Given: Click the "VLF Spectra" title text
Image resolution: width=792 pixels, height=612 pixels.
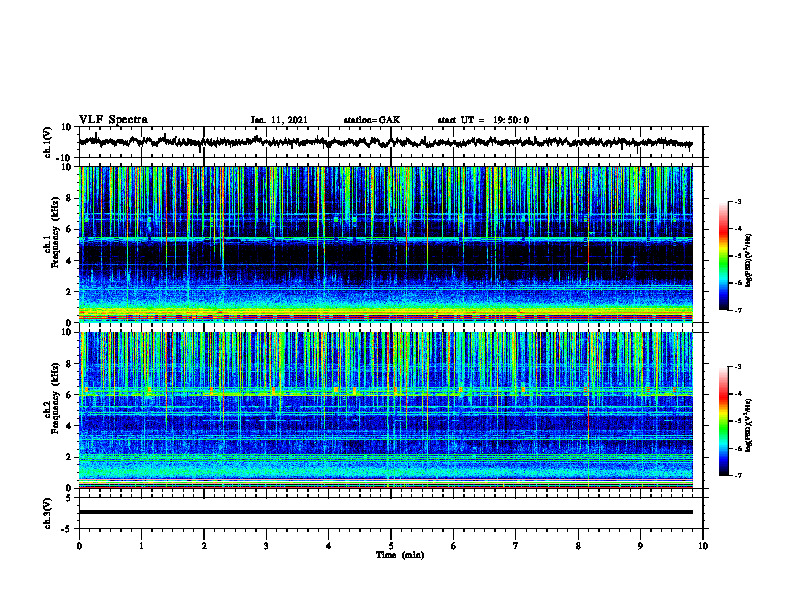Looking at the screenshot, I should (113, 120).
